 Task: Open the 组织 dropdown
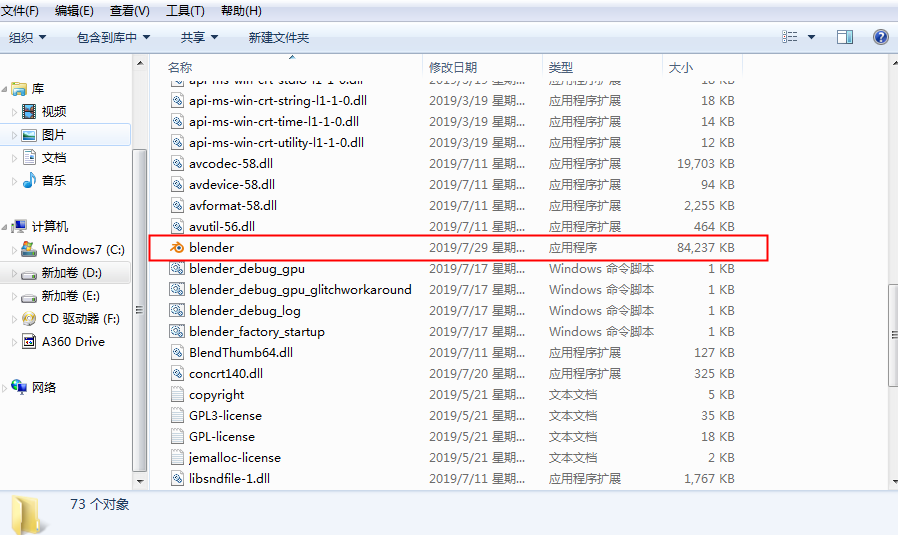coord(27,38)
